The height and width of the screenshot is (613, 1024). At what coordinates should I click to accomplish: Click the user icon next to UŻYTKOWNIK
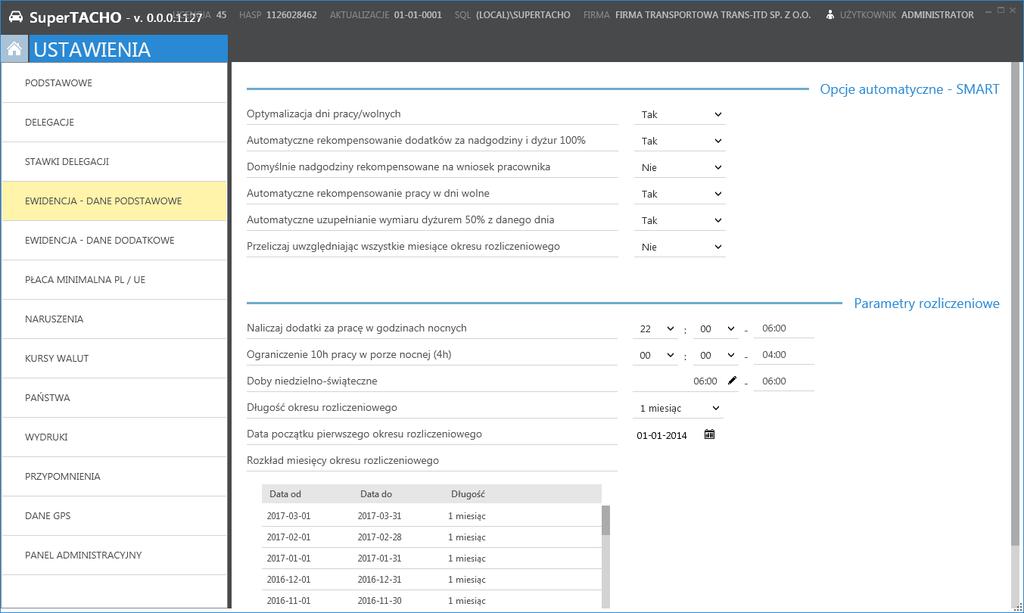[829, 14]
